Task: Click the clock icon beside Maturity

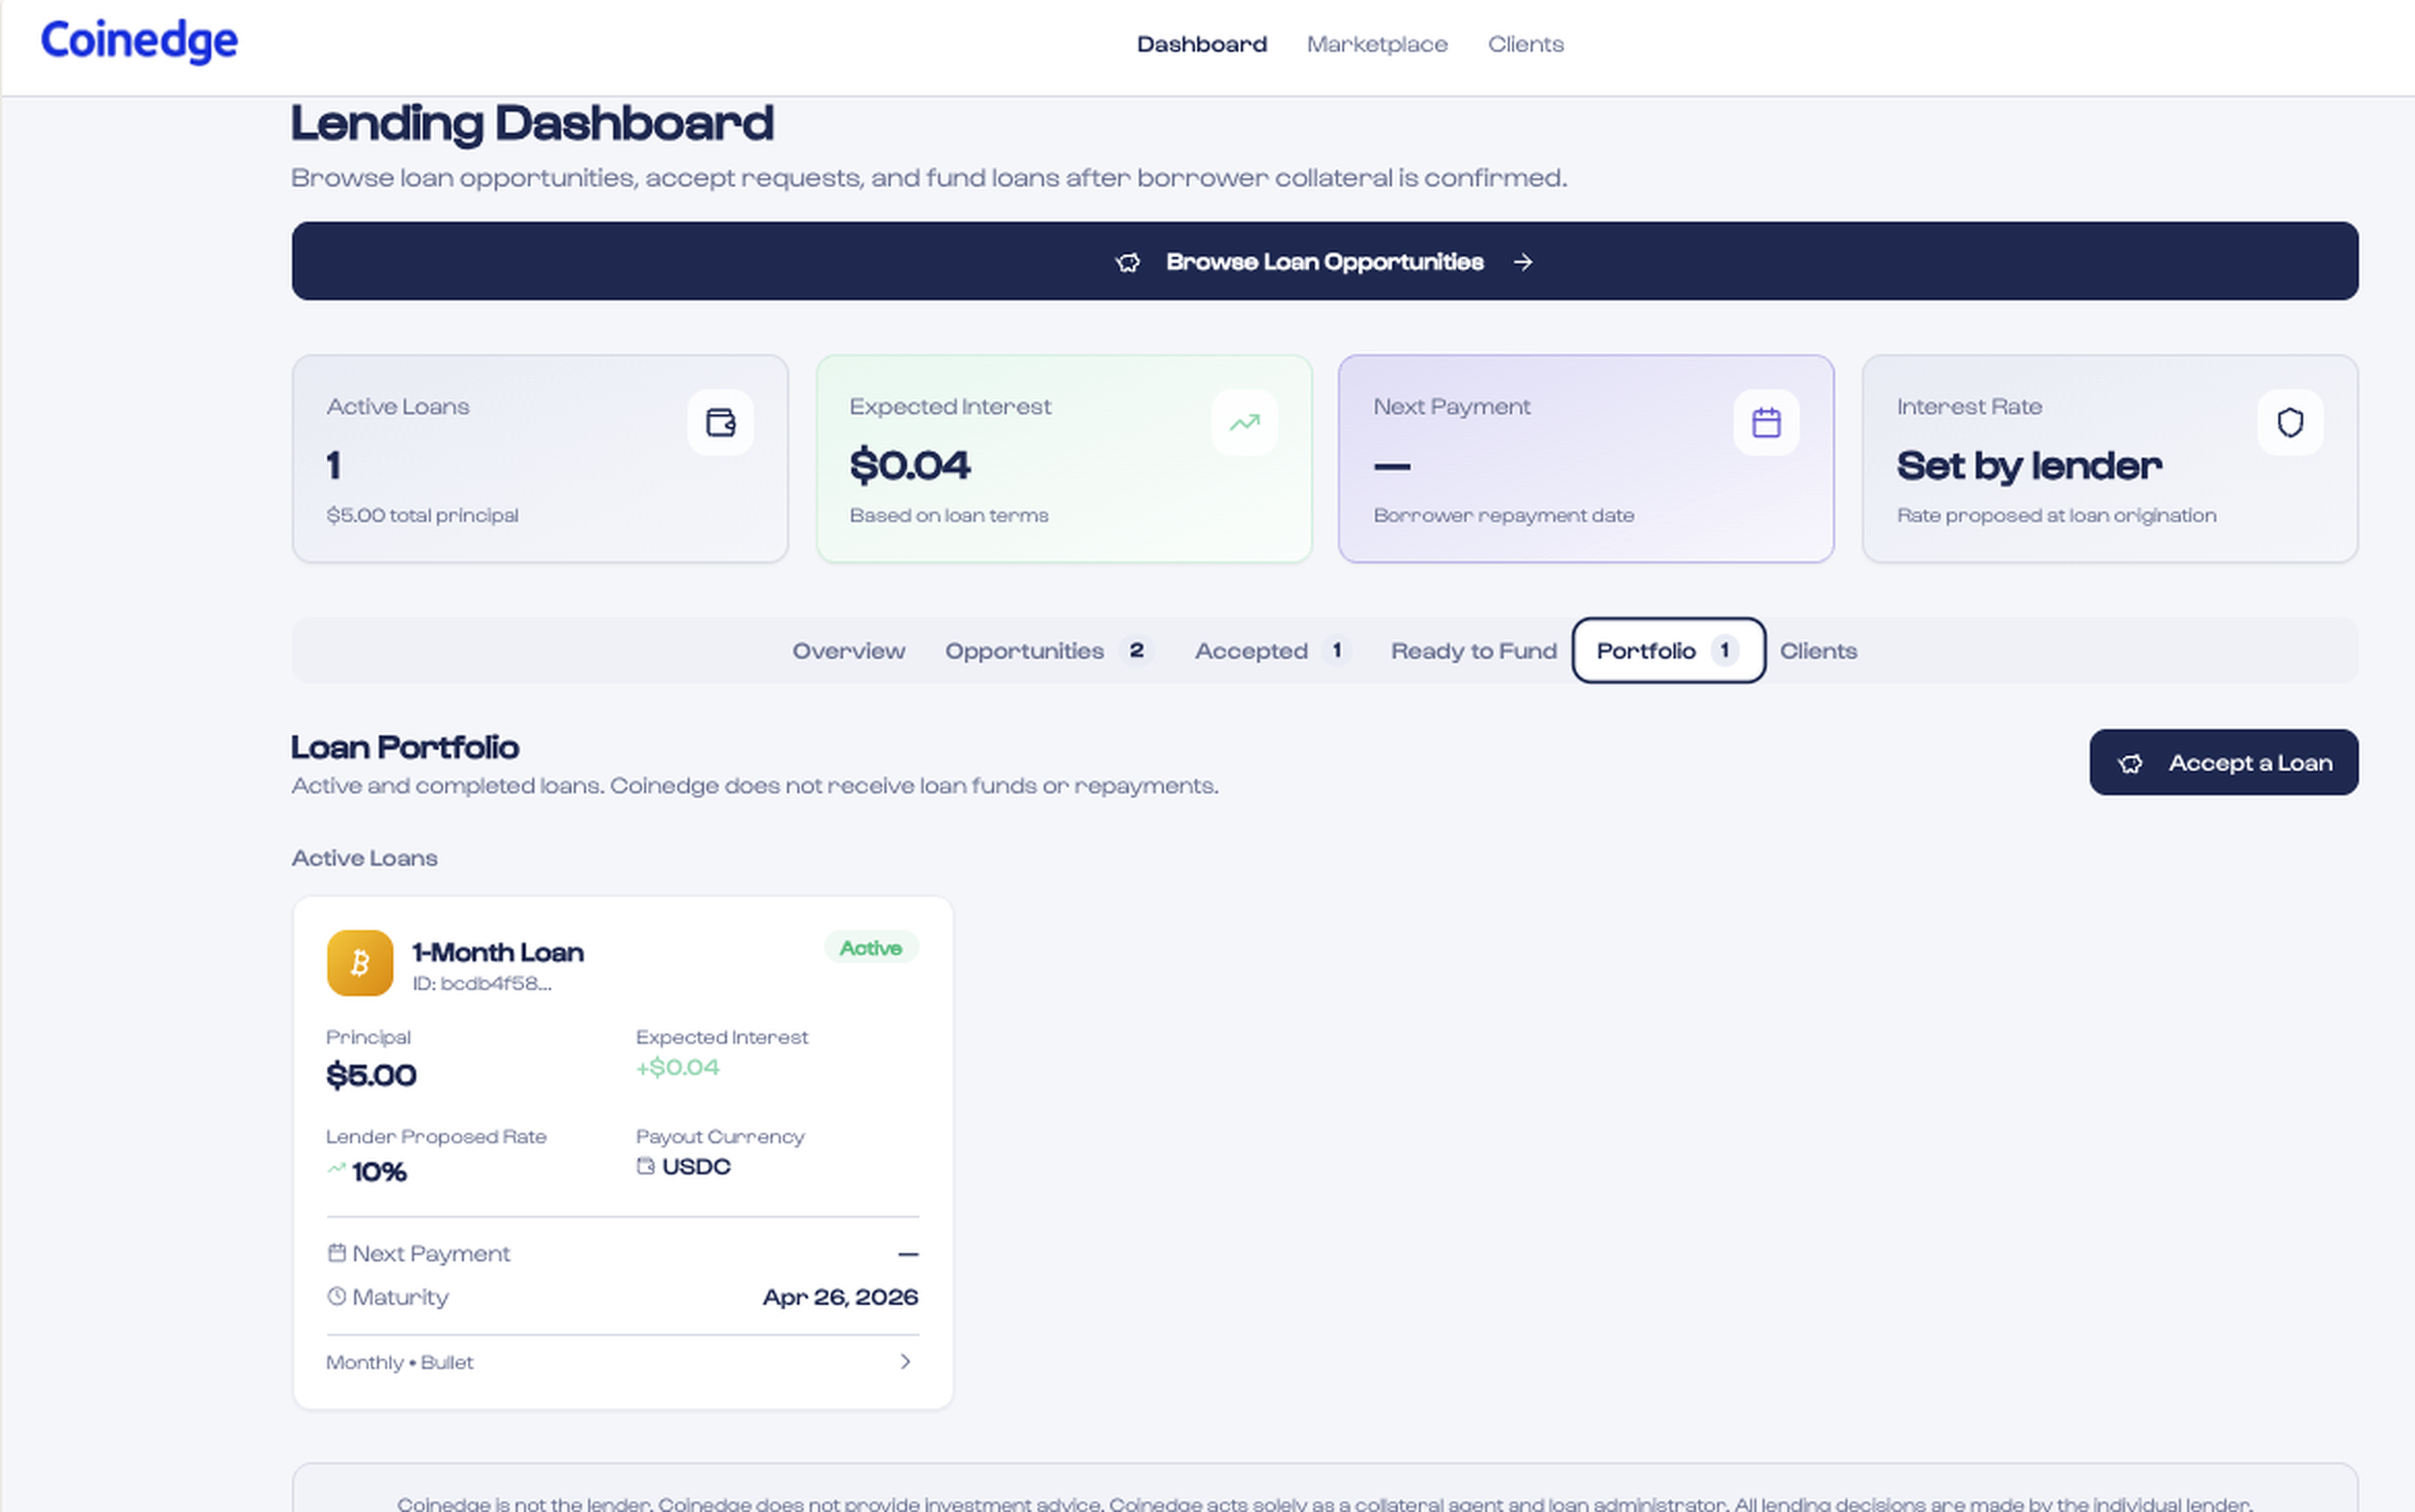Action: [x=336, y=1296]
